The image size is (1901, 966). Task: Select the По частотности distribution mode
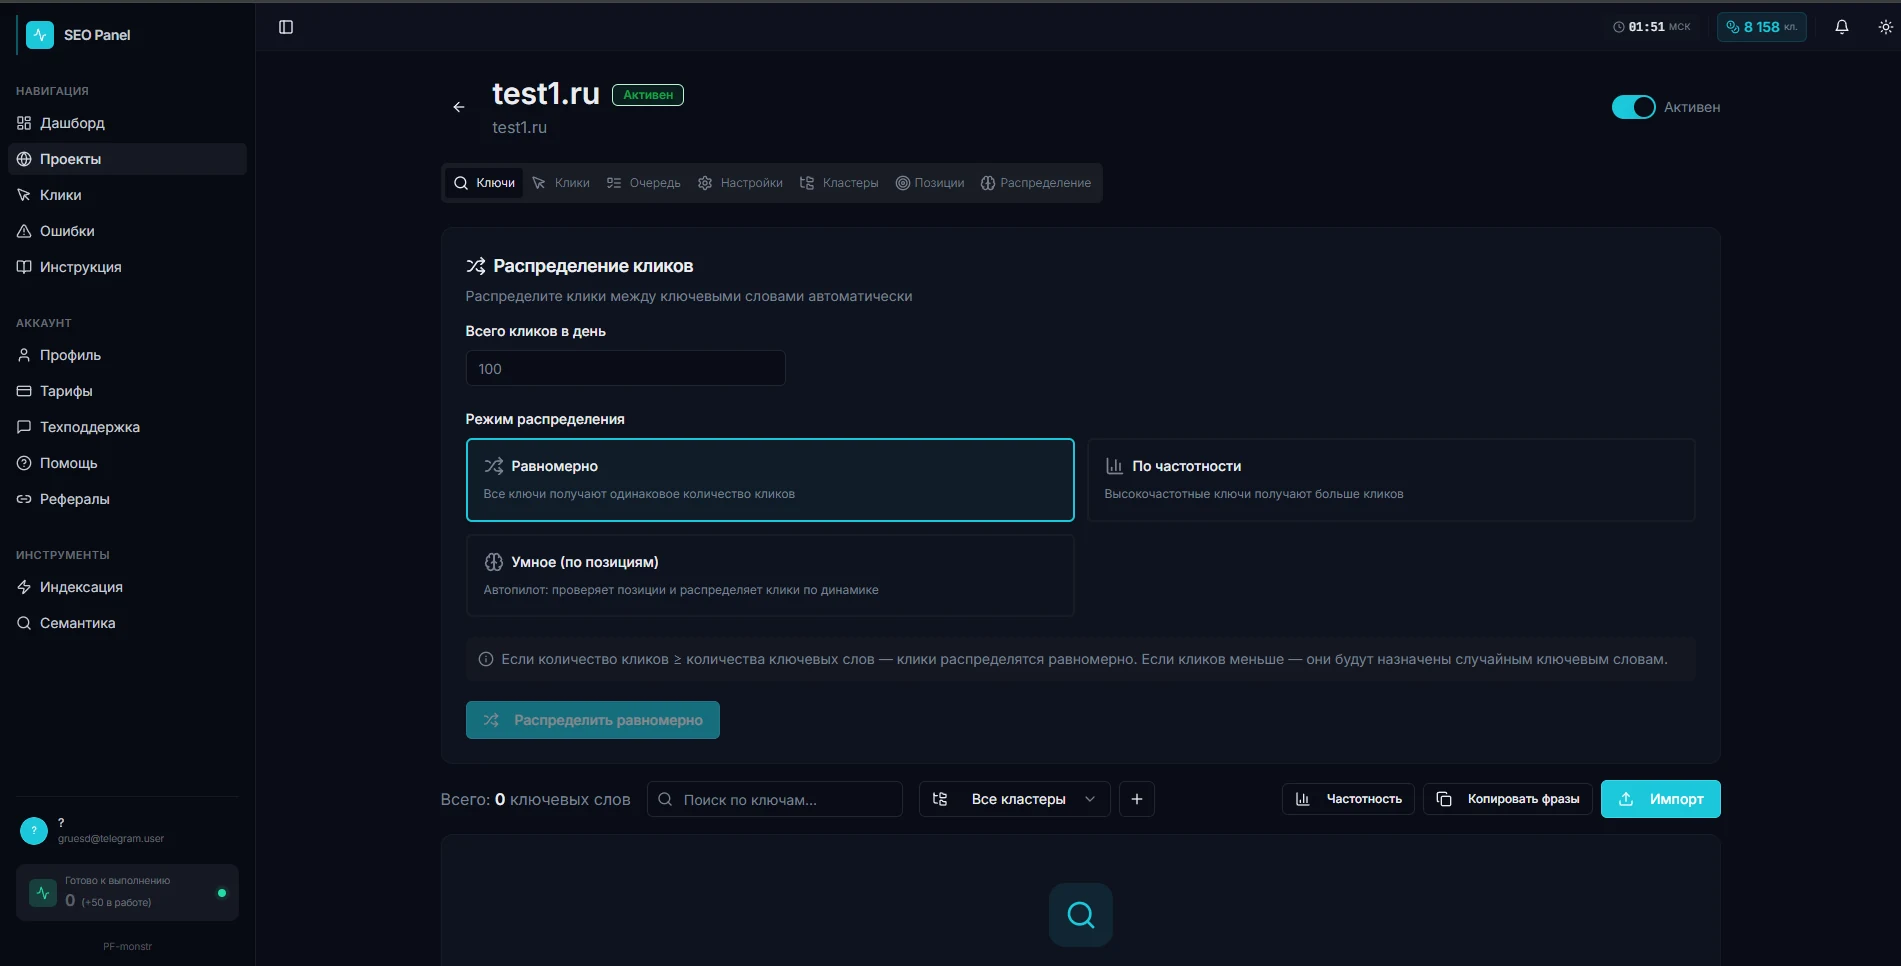1391,480
